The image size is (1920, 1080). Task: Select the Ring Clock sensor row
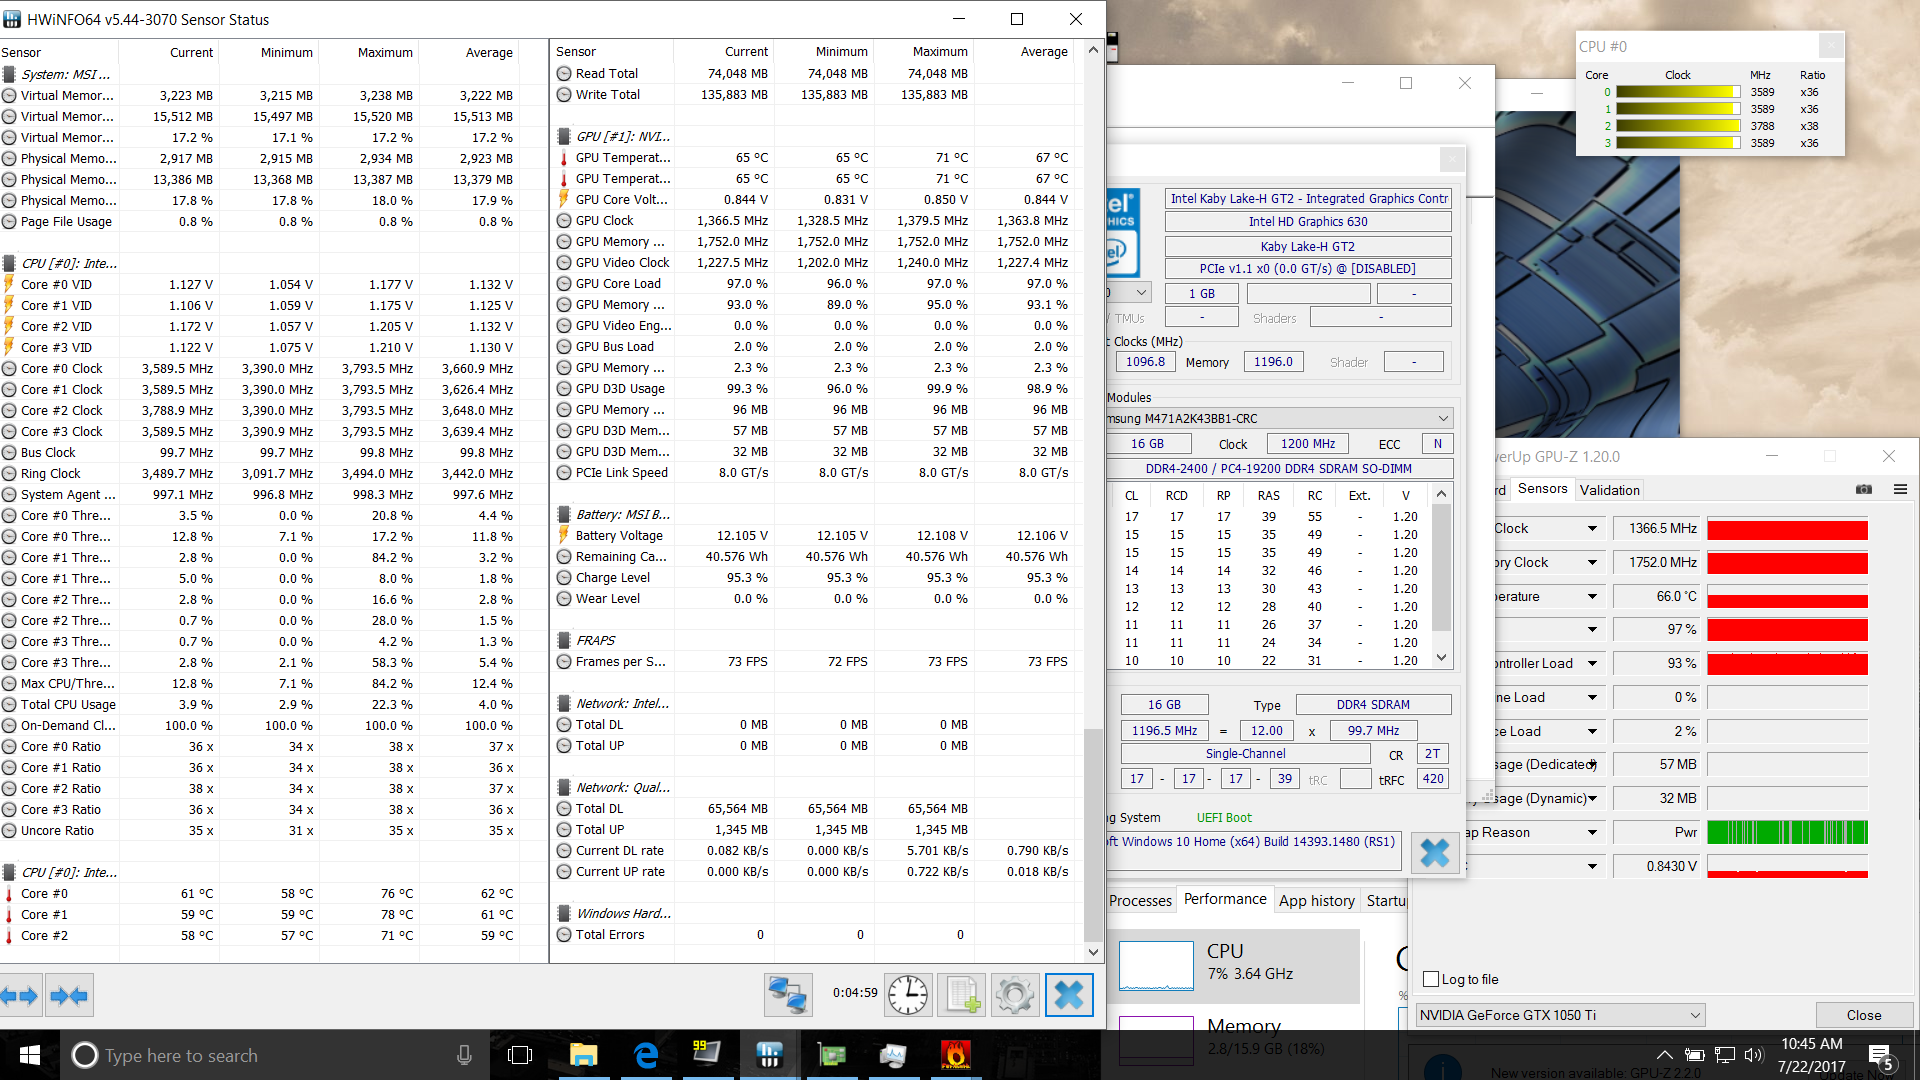[x=260, y=474]
